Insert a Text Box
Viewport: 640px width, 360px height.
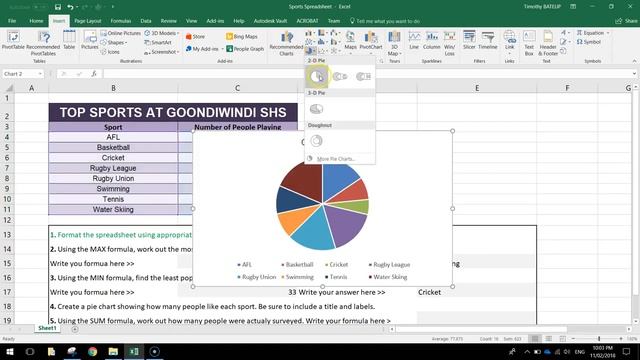(x=529, y=42)
